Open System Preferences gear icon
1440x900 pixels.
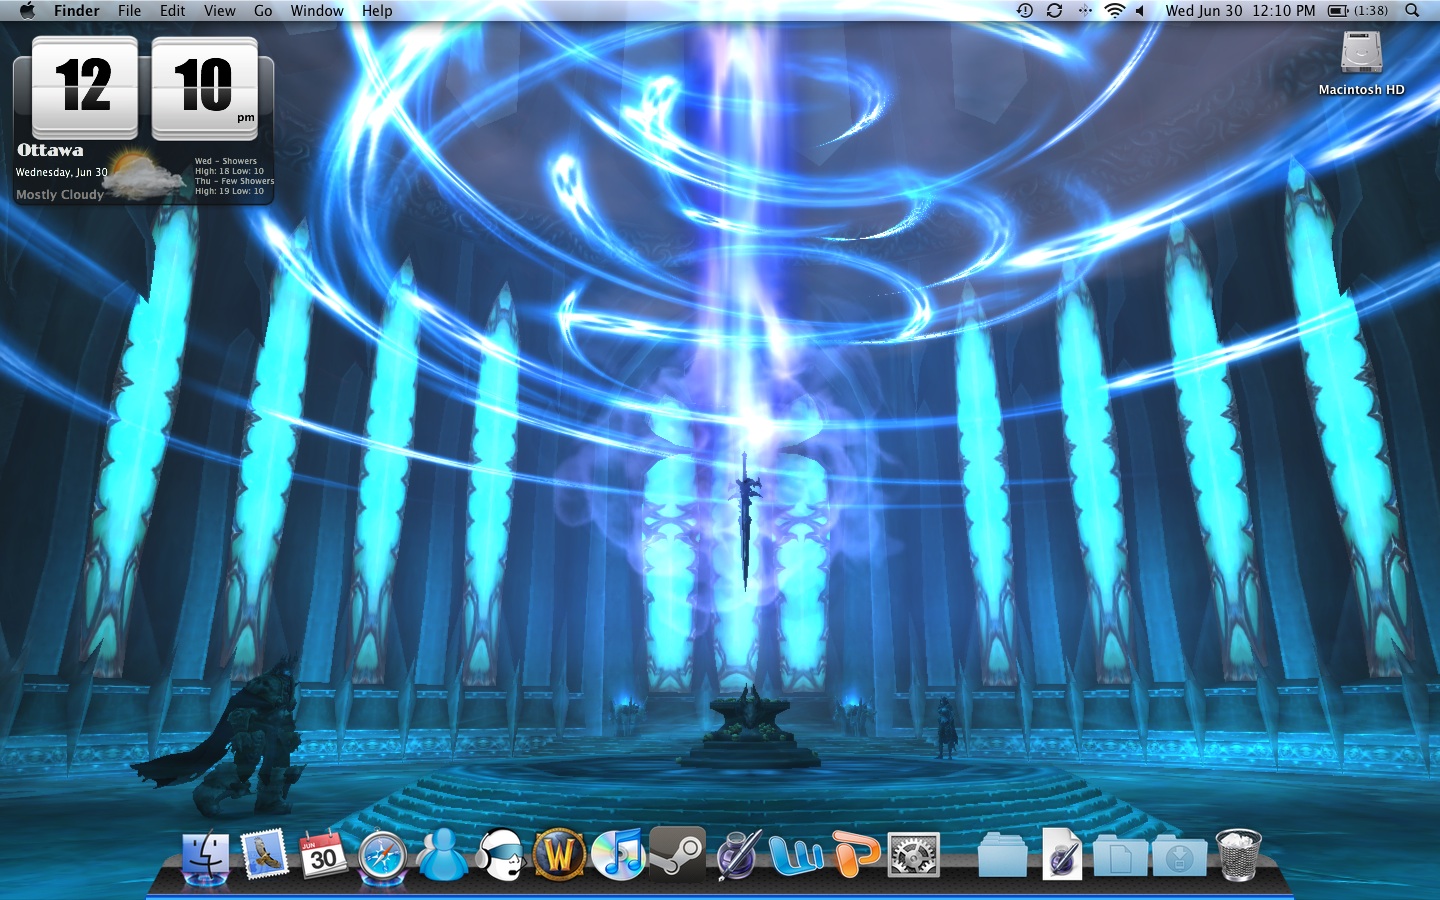(x=914, y=856)
